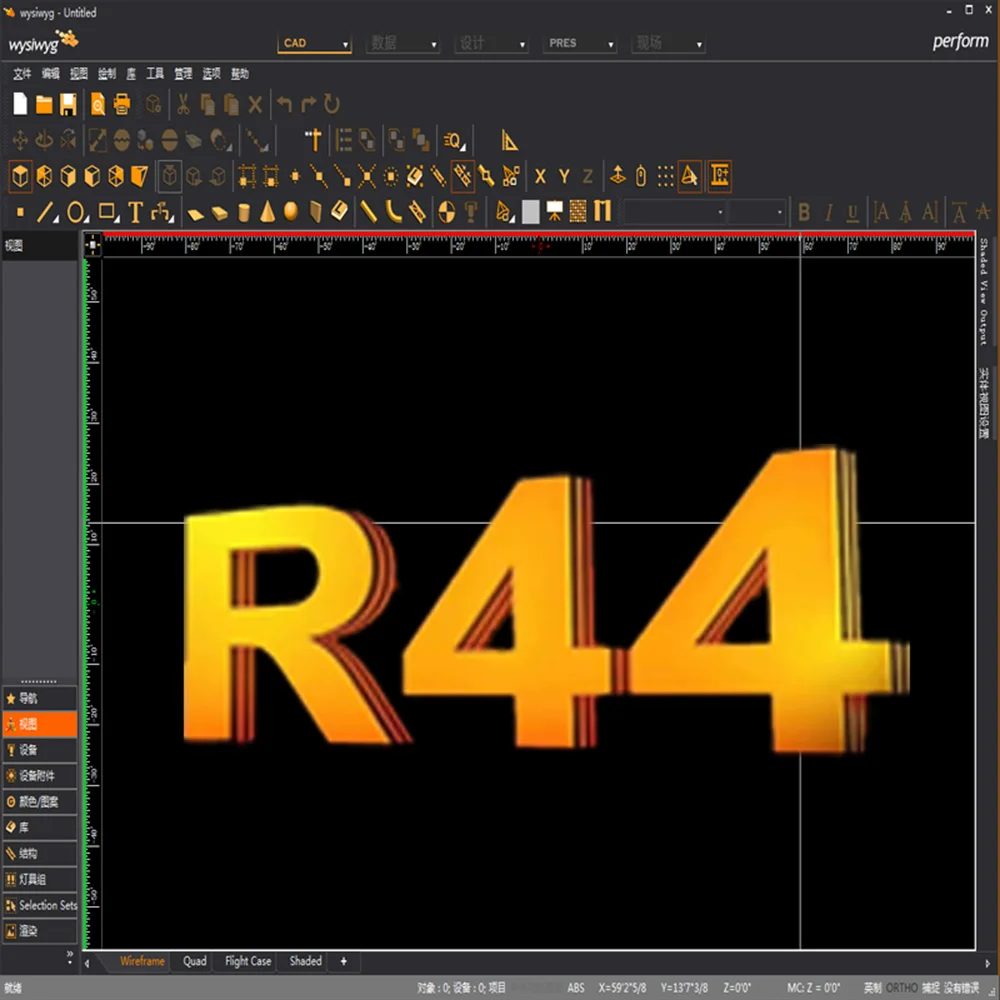
Task: Switch to the Flight Case tab
Action: [248, 961]
